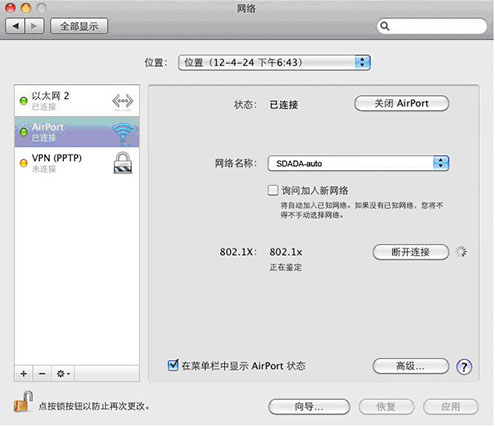Uncheck 在菜单栏中显示 AirPort 状态
This screenshot has width=495, height=427.
tap(173, 365)
